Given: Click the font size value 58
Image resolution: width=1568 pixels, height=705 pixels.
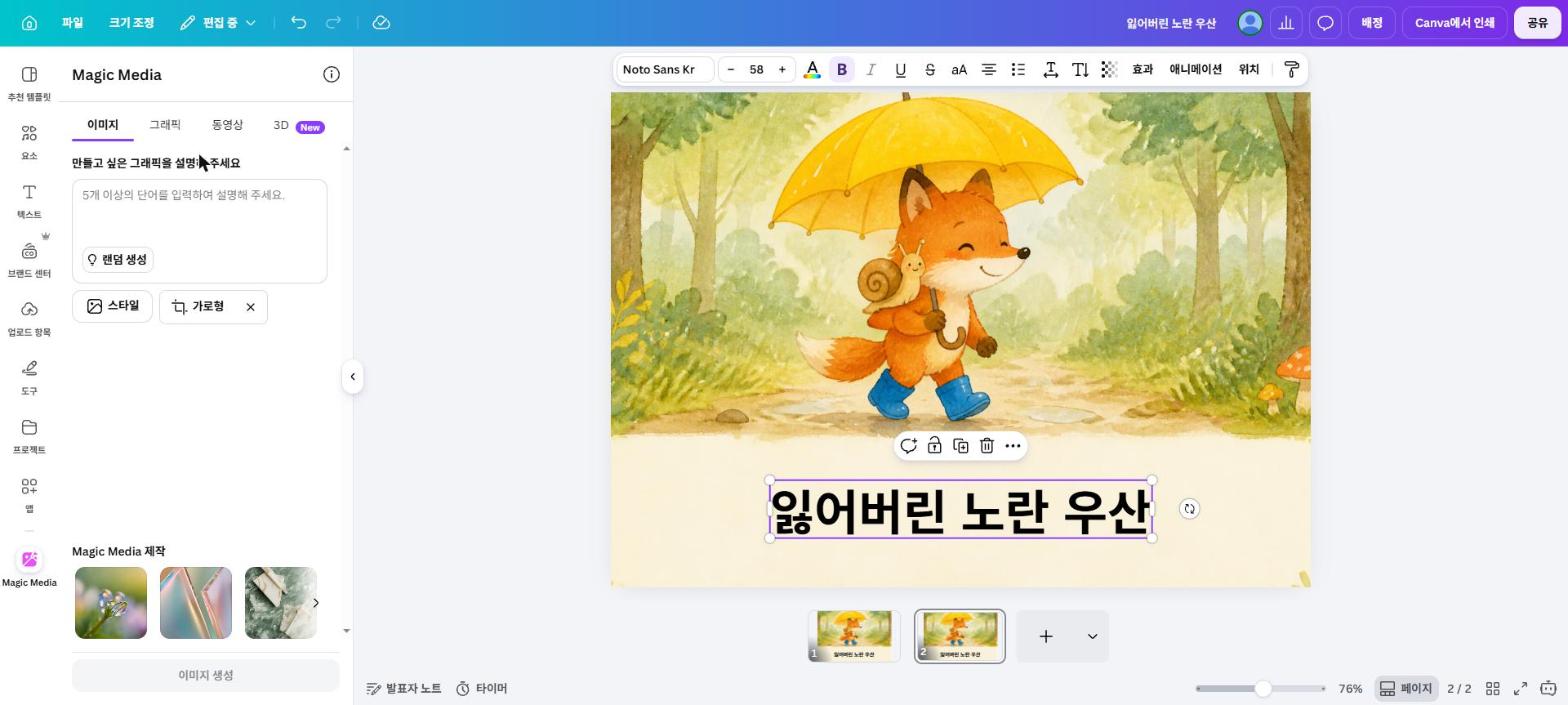Looking at the screenshot, I should (756, 69).
